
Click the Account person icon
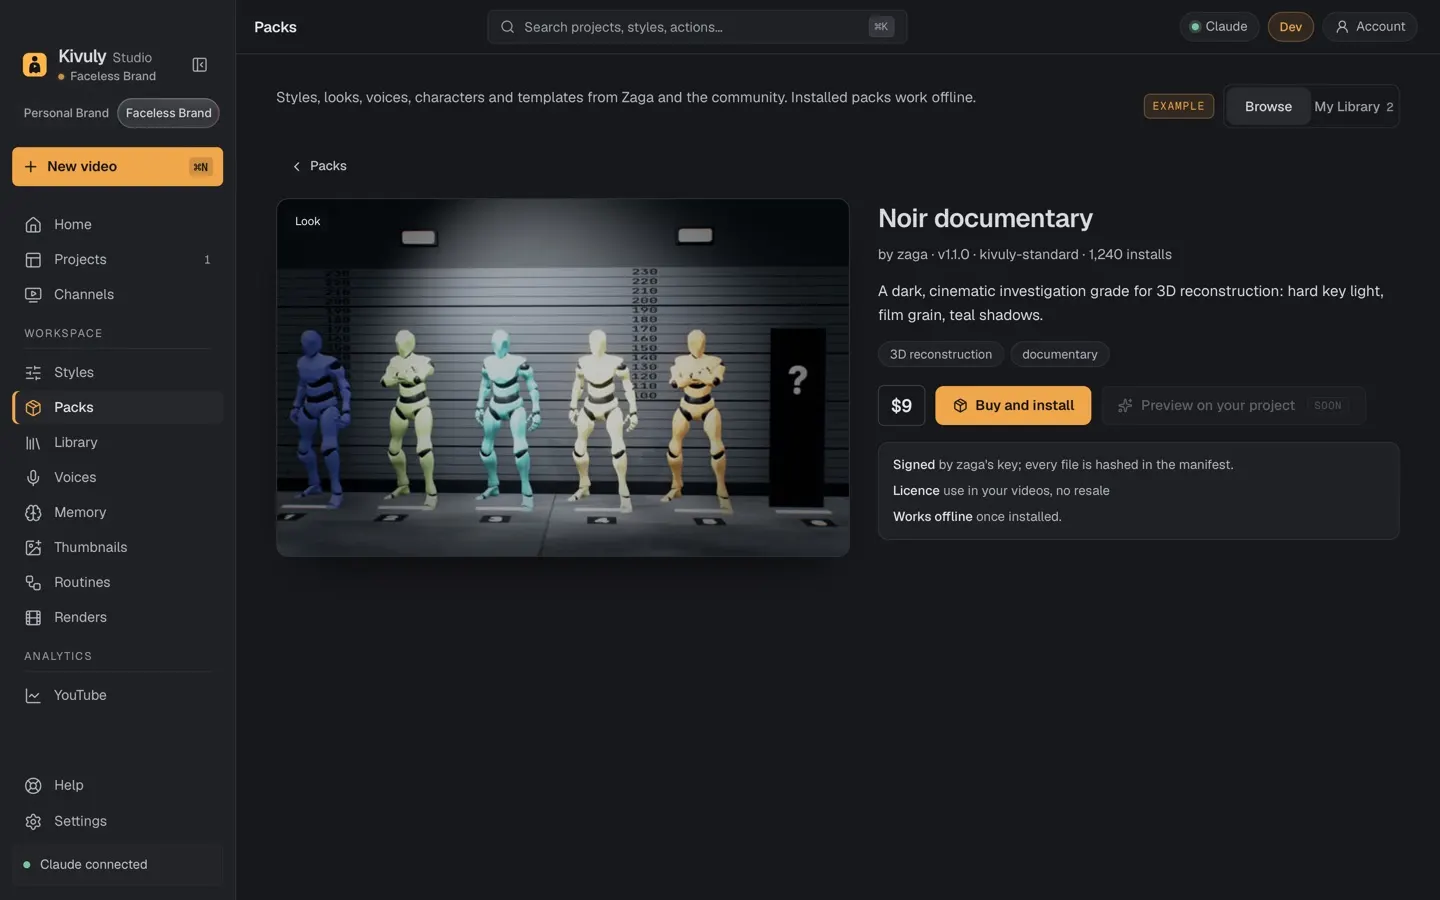[x=1342, y=27]
